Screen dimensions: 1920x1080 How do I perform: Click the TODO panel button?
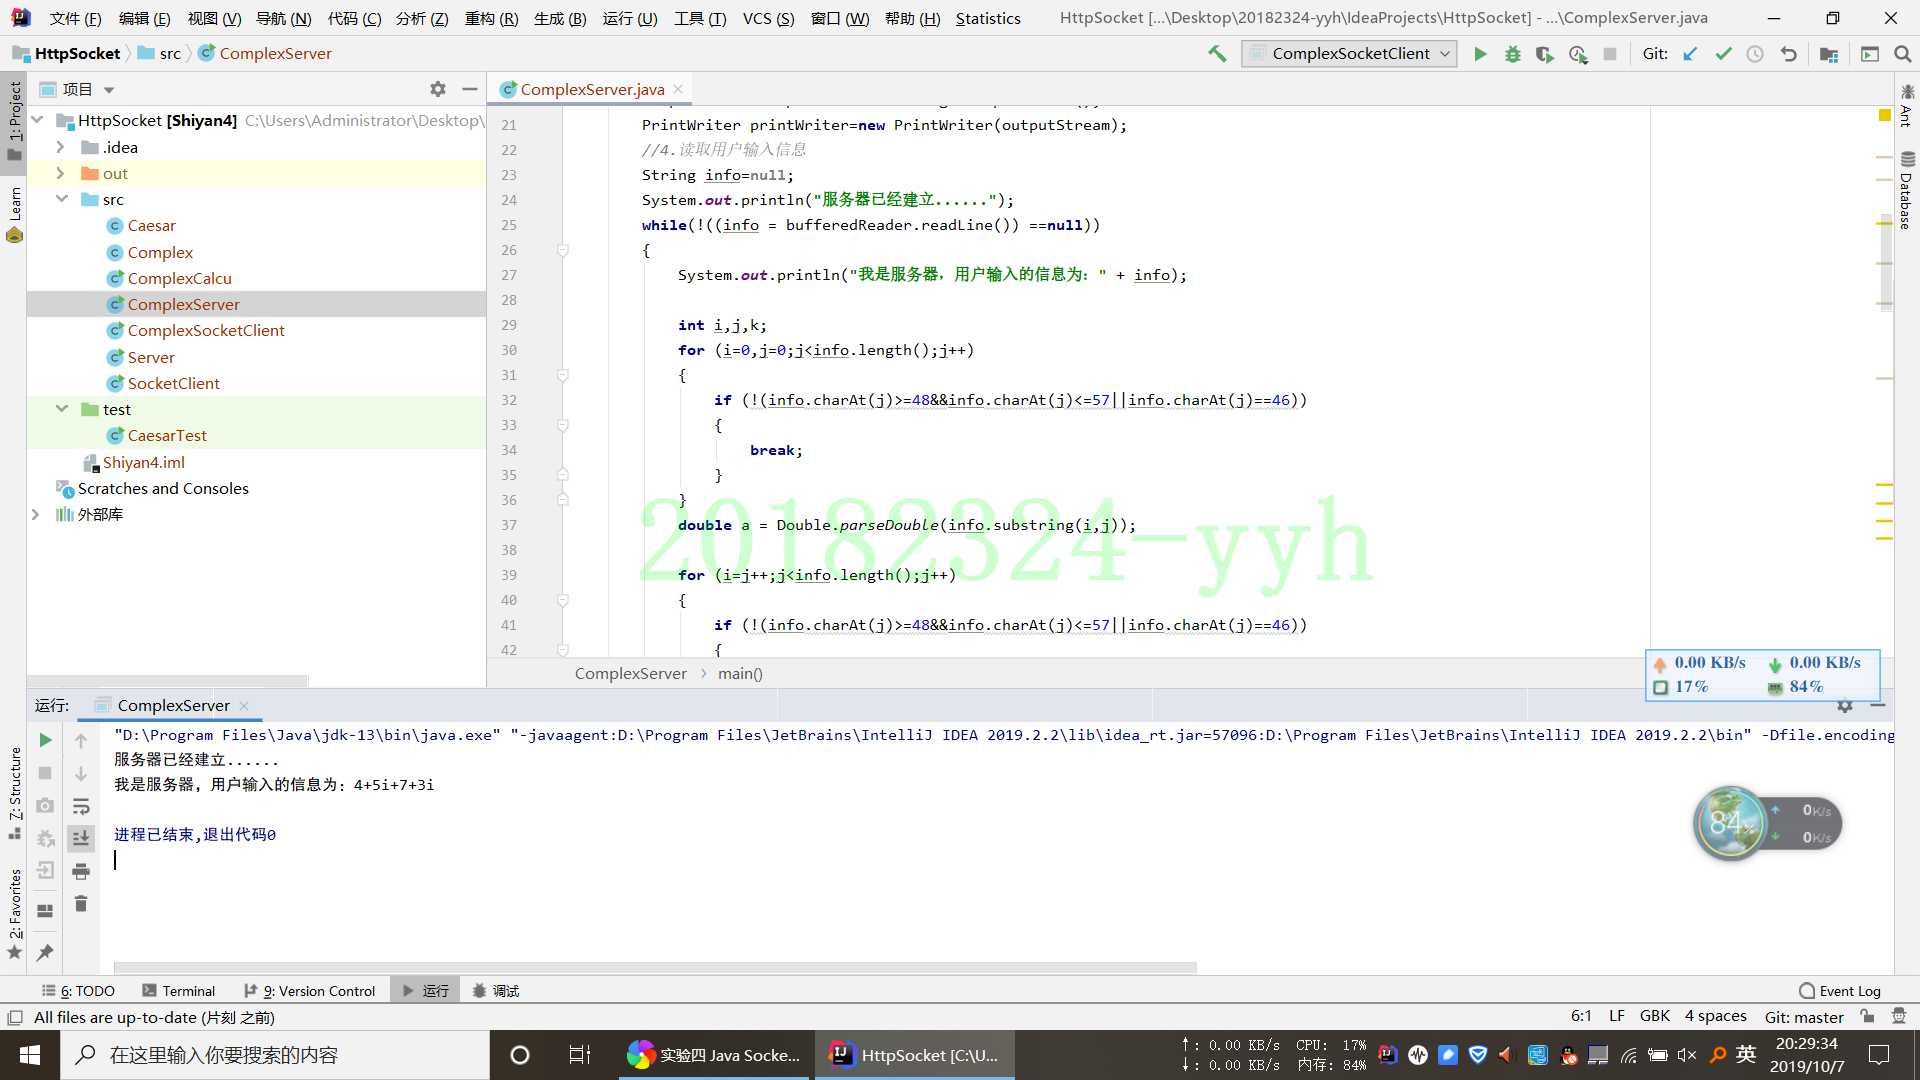click(82, 990)
